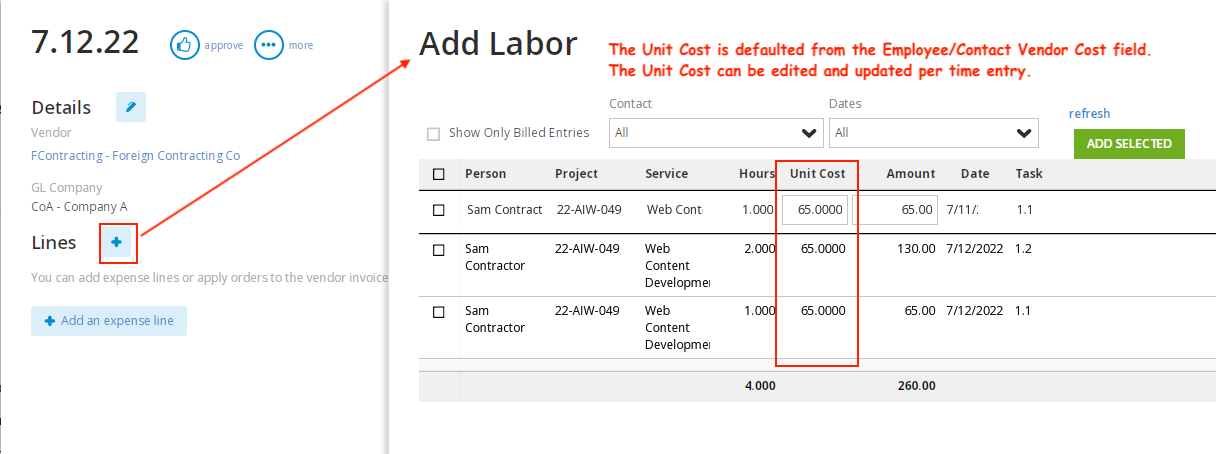Open the Dates dropdown filter
The width and height of the screenshot is (1216, 454).
934,132
